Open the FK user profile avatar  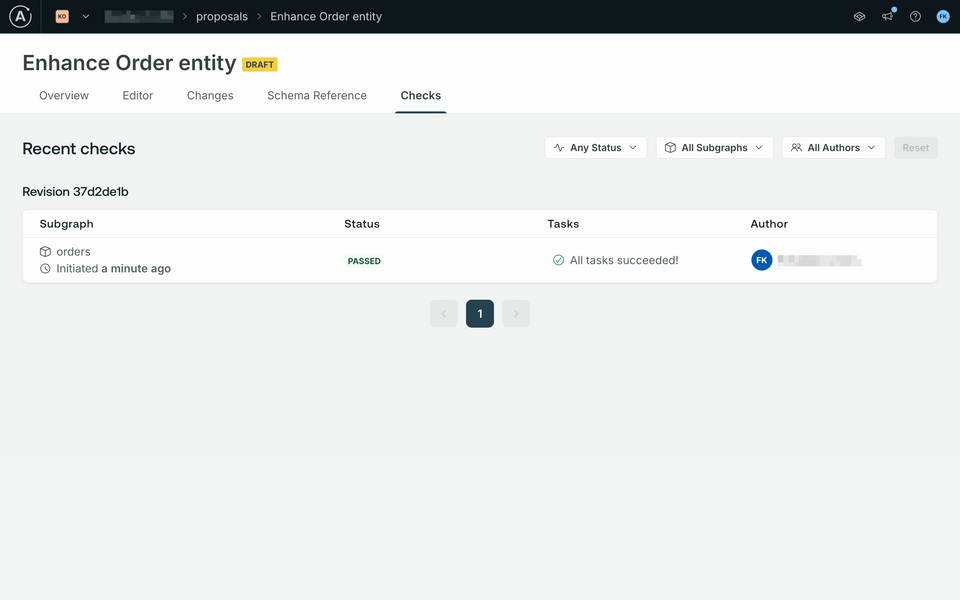tap(943, 17)
